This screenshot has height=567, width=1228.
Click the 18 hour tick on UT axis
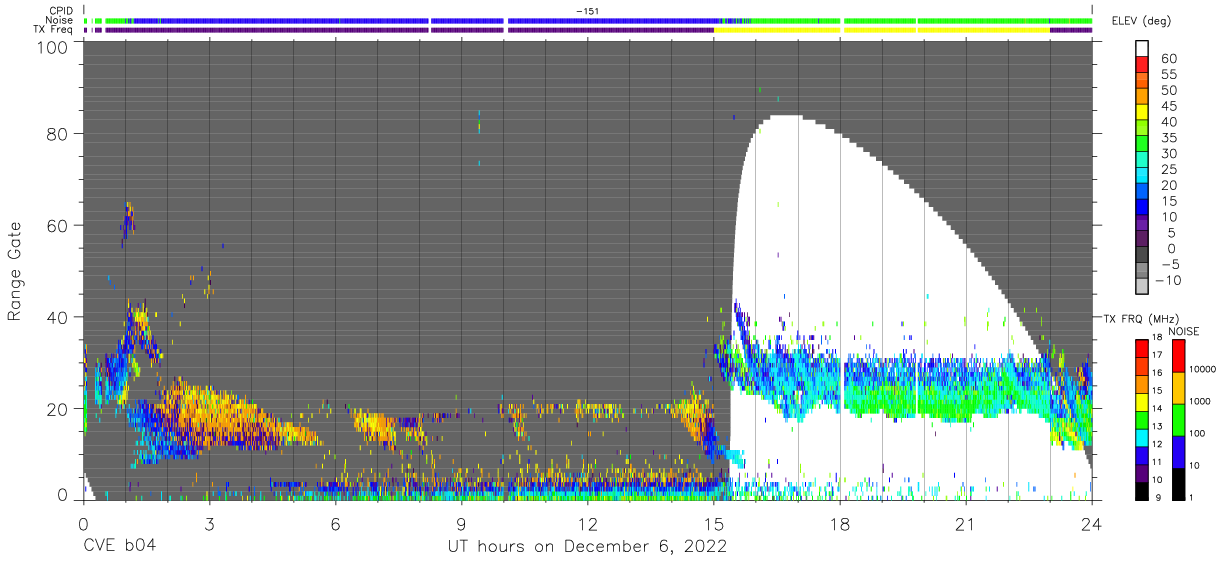click(840, 524)
